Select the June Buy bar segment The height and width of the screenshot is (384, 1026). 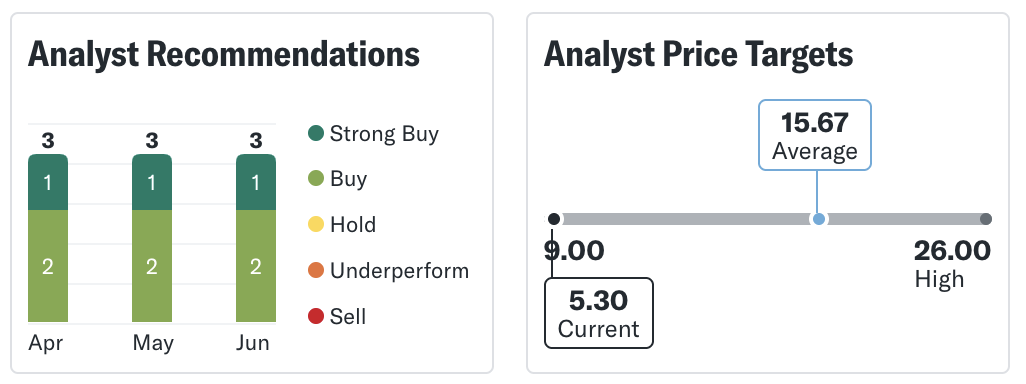point(256,266)
